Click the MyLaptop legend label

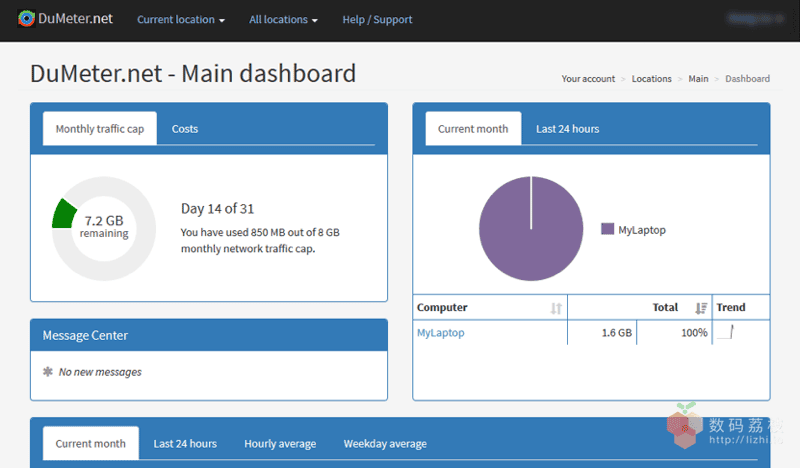click(642, 230)
